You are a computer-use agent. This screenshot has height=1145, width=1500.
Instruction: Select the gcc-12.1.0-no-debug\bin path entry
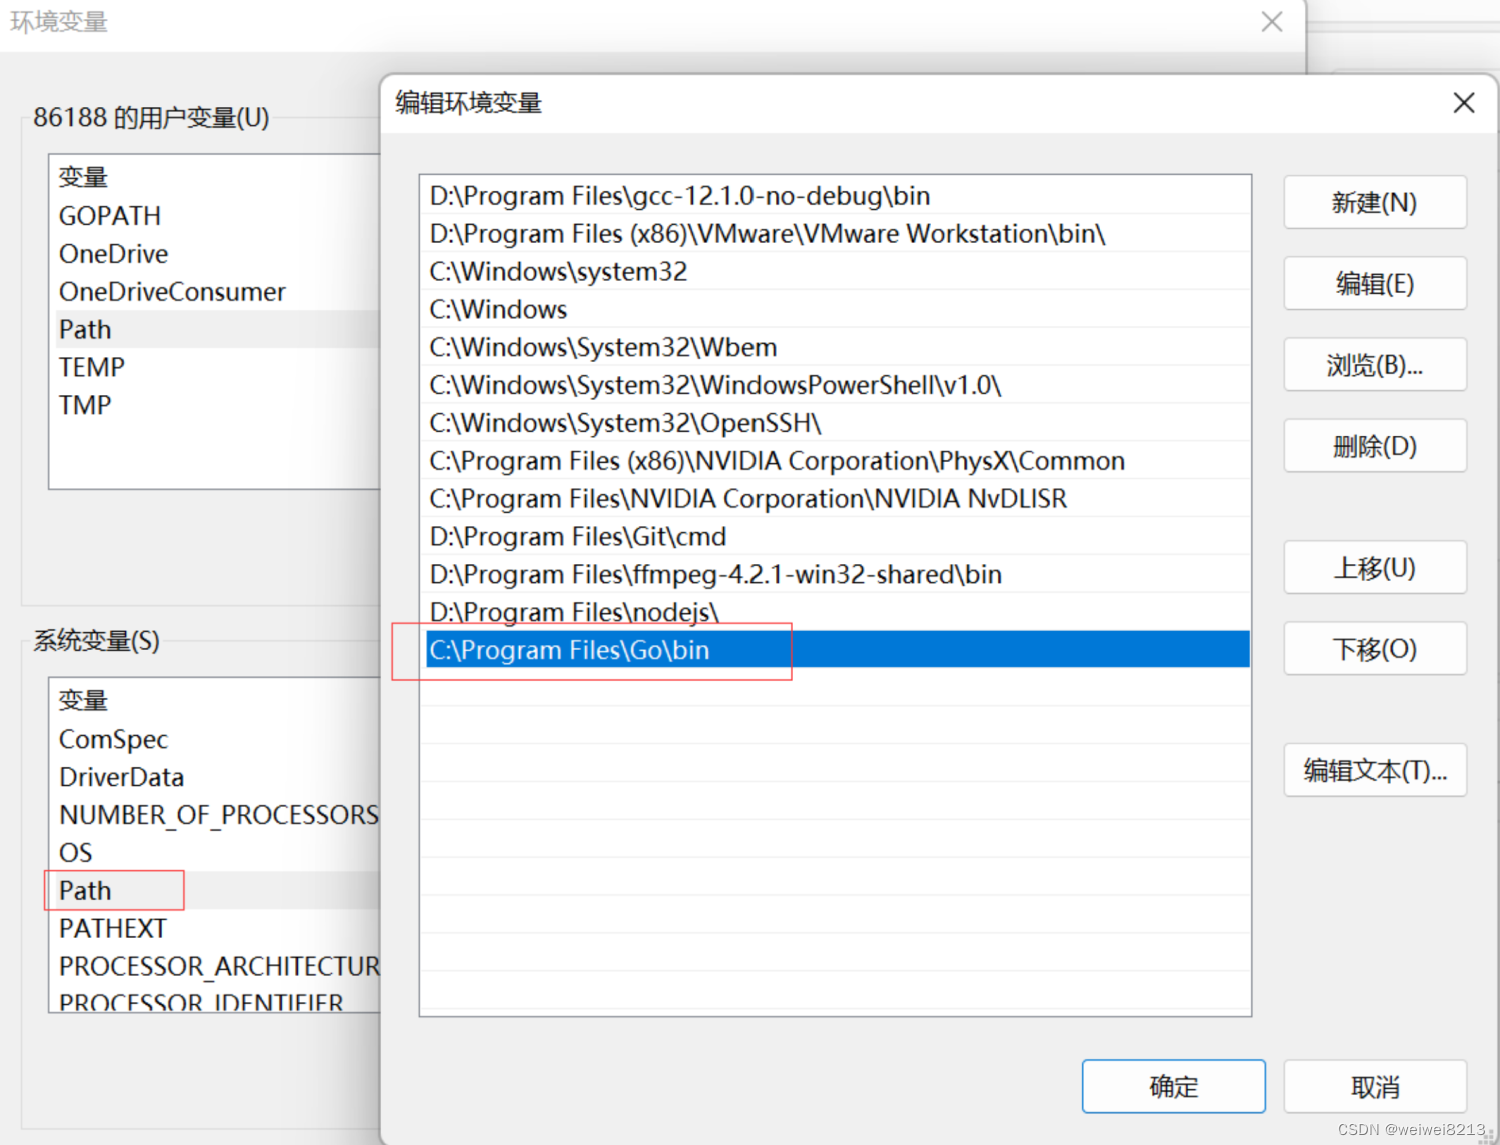pyautogui.click(x=835, y=196)
